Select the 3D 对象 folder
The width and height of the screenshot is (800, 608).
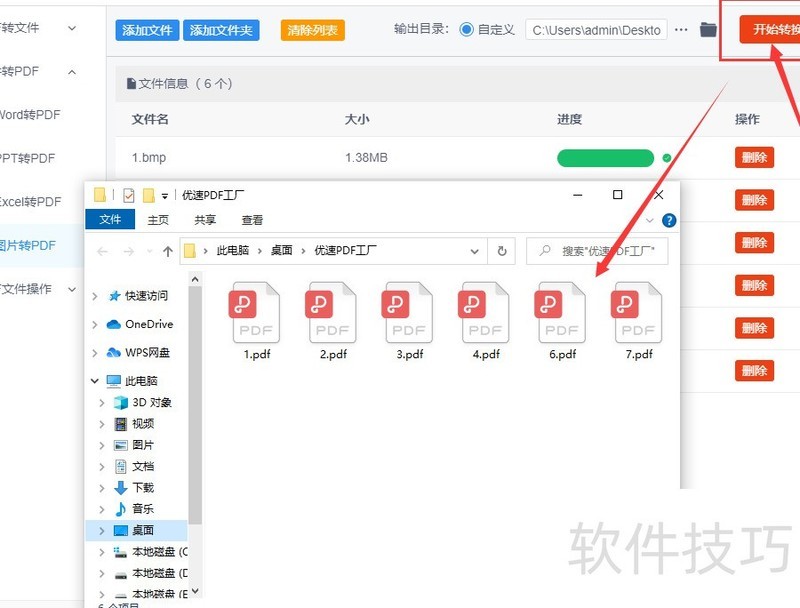click(x=152, y=402)
